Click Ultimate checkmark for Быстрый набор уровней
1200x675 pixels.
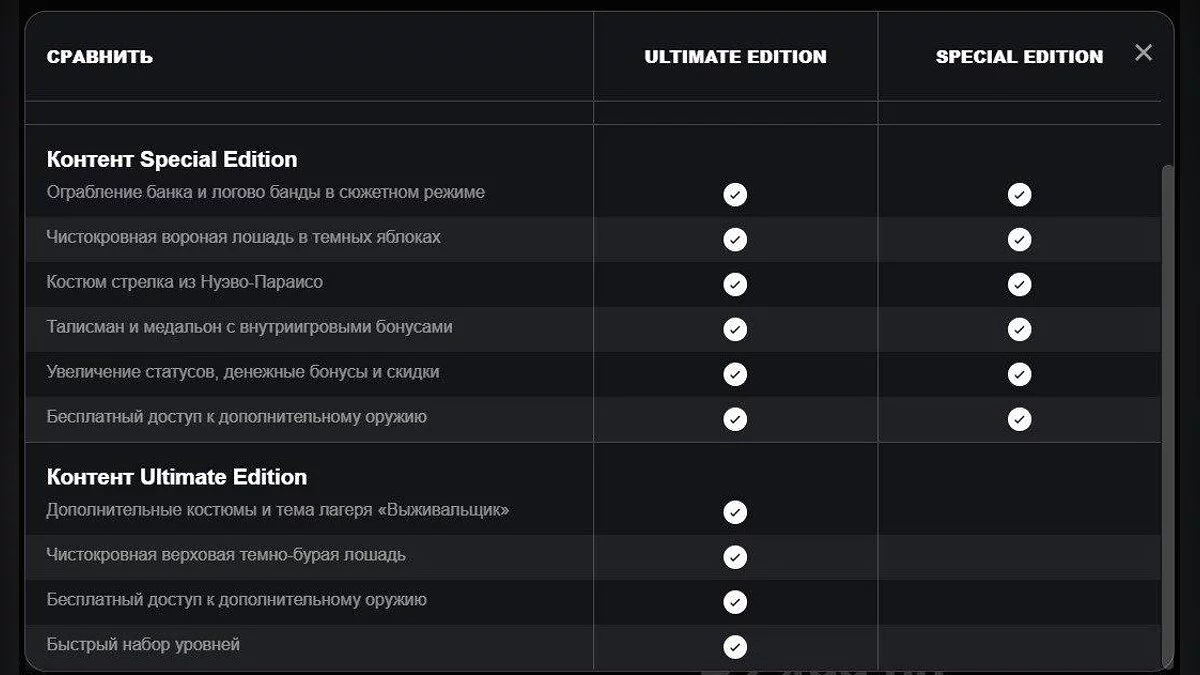[x=735, y=647]
